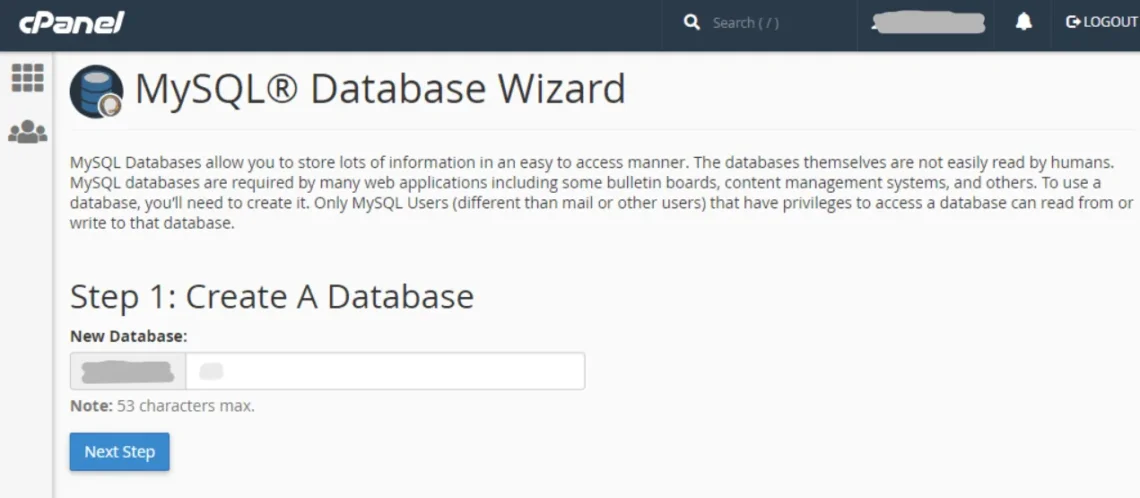This screenshot has width=1140, height=498.
Task: Click the blank header area beside the logo
Action: pos(400,24)
